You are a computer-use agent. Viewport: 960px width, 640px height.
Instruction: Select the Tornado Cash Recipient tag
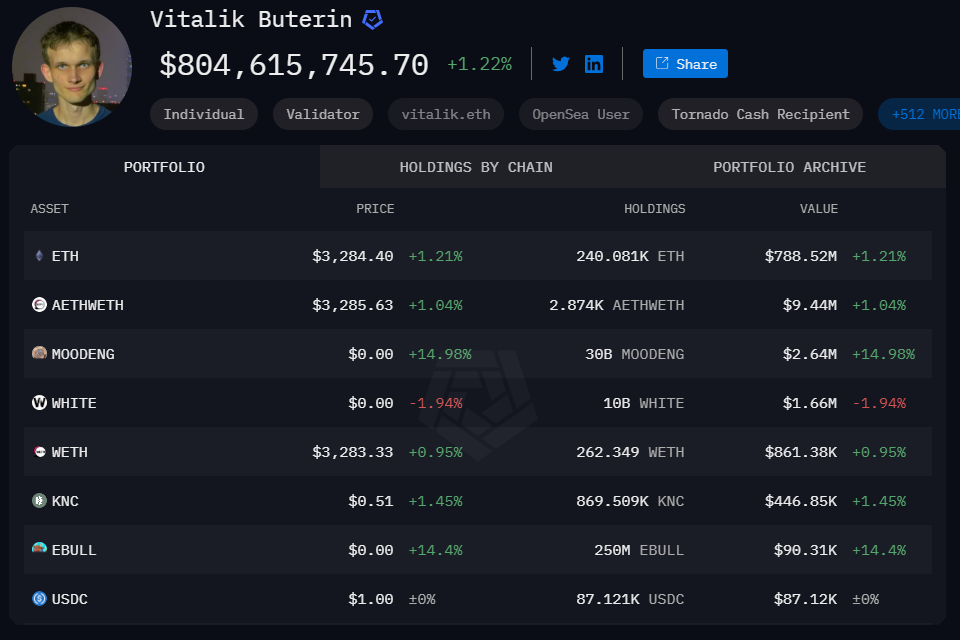(x=760, y=114)
